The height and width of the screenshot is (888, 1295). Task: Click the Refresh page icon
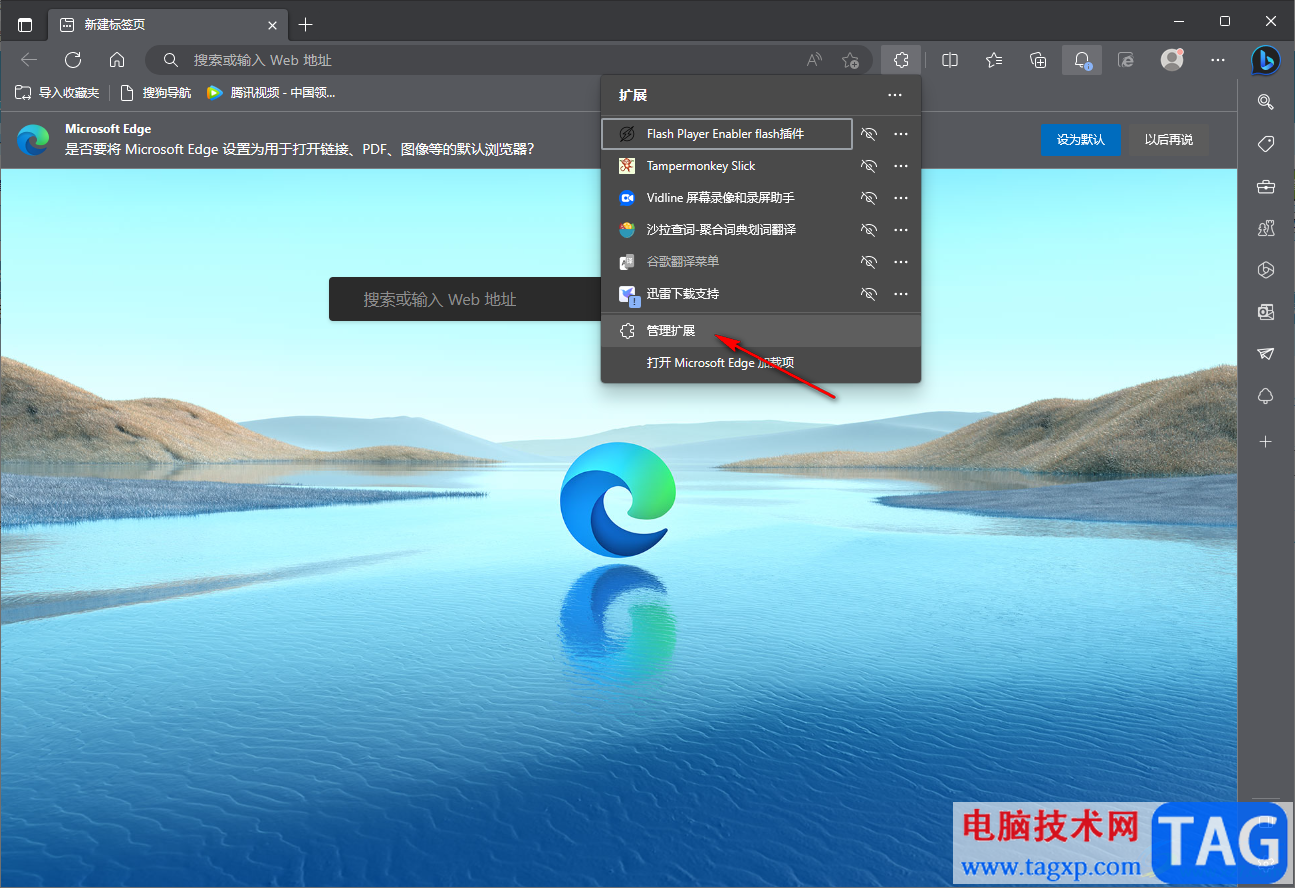(x=73, y=60)
